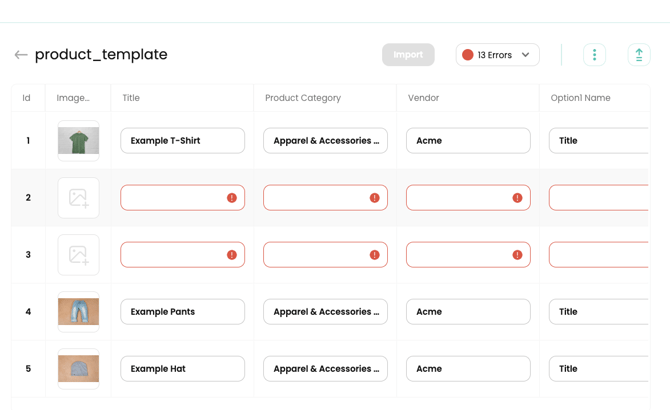Viewport: 670px width, 410px height.
Task: Click the blue jeans thumbnail in row 4
Action: pyautogui.click(x=78, y=312)
